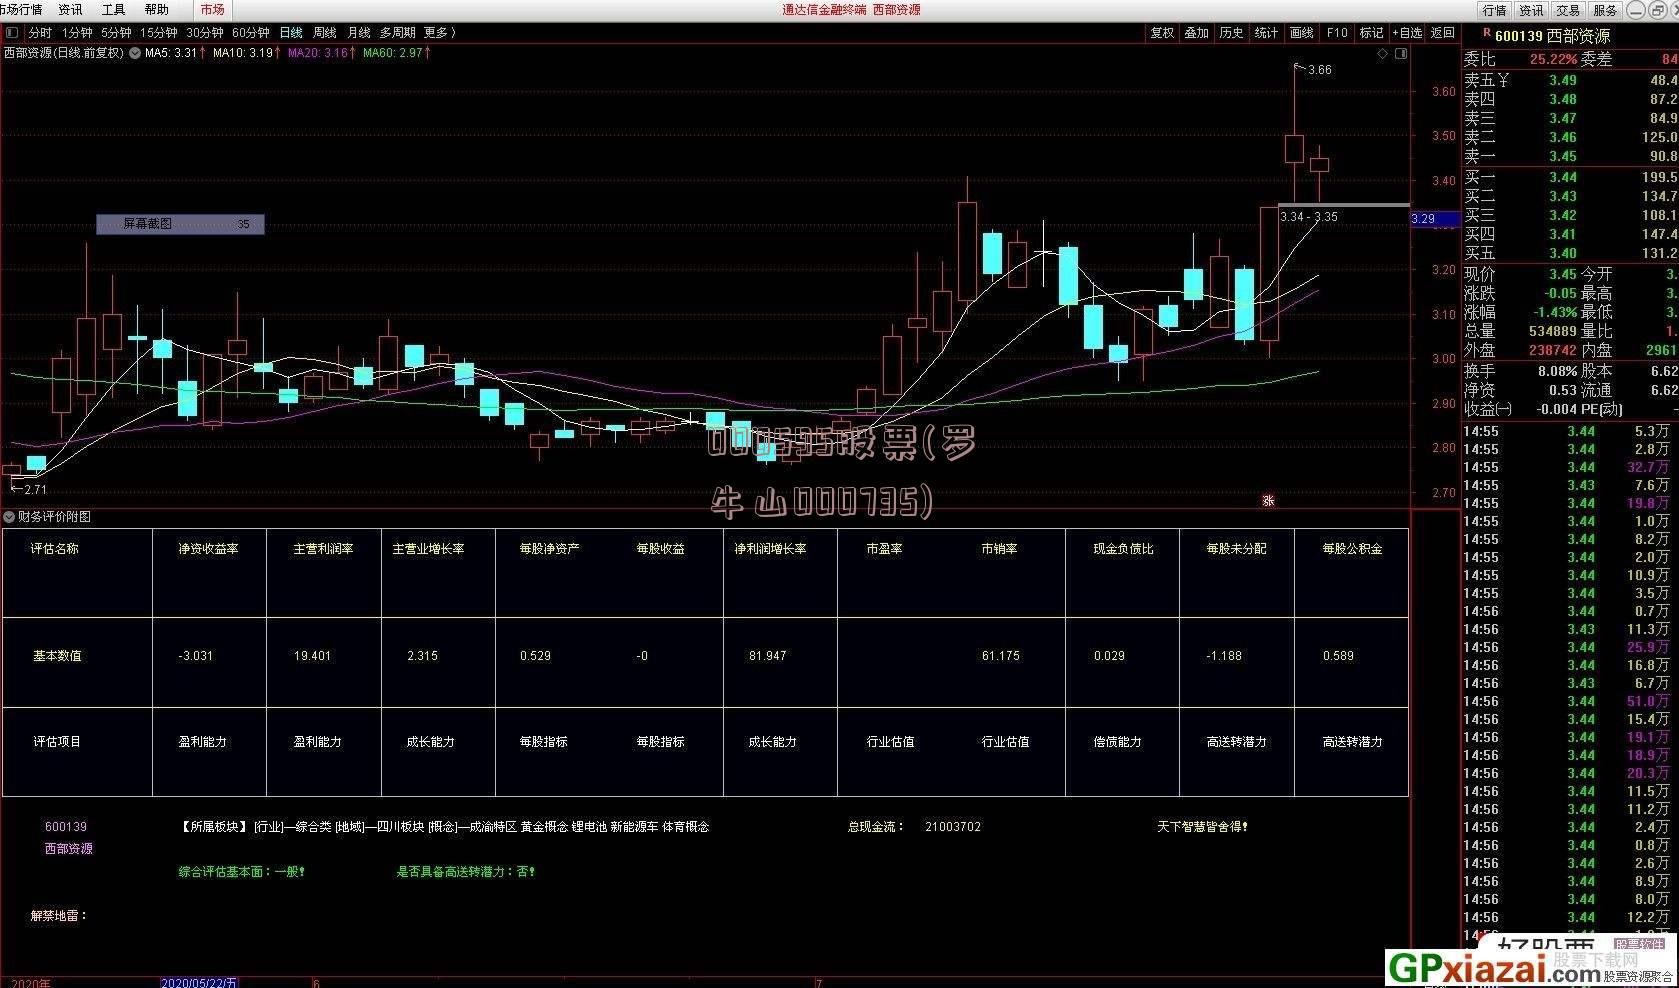Screen dimensions: 1679x988
Task: Click the 81.947 value cell
Action: 767,656
